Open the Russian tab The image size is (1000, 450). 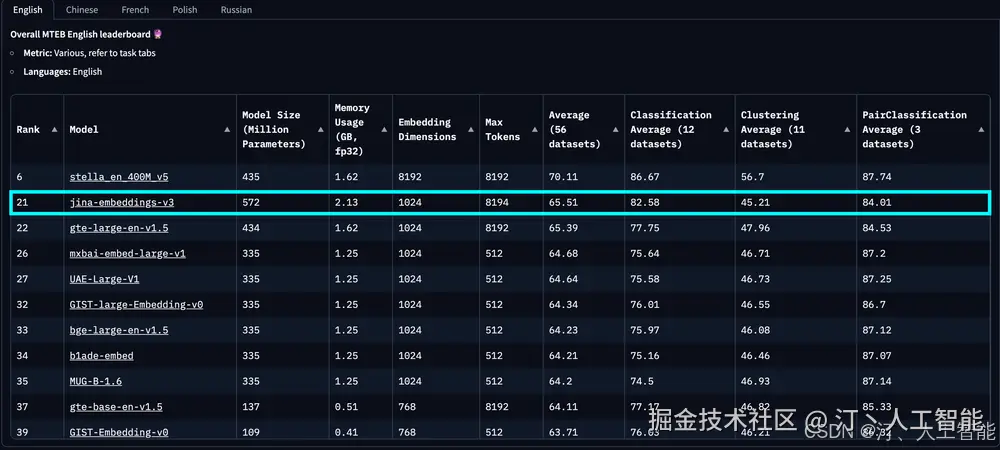(236, 10)
